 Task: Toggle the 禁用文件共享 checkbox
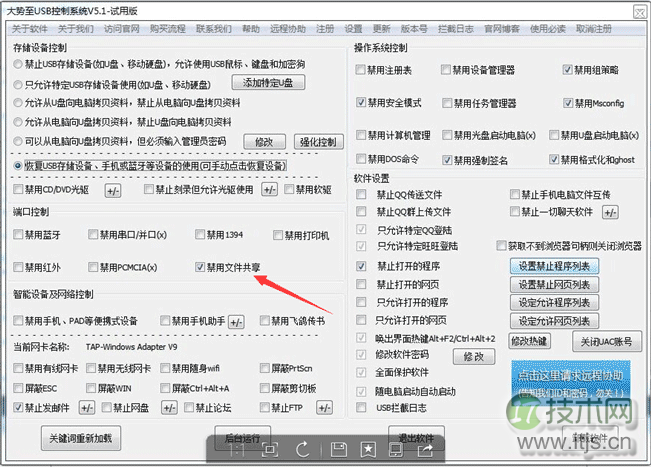tap(200, 267)
